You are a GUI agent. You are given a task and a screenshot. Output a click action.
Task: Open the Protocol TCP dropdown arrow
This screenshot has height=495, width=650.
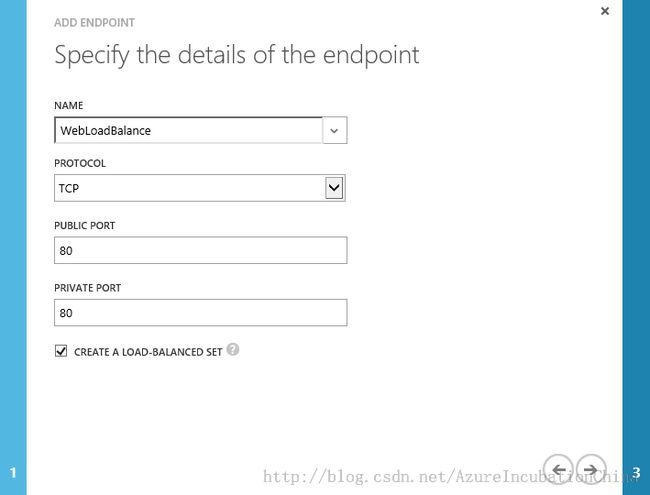point(334,188)
